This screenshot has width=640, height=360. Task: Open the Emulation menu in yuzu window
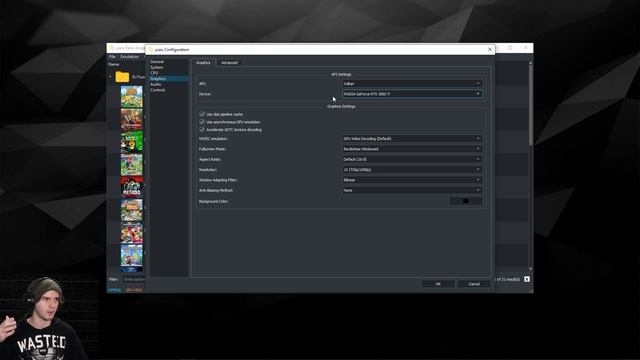click(x=129, y=57)
